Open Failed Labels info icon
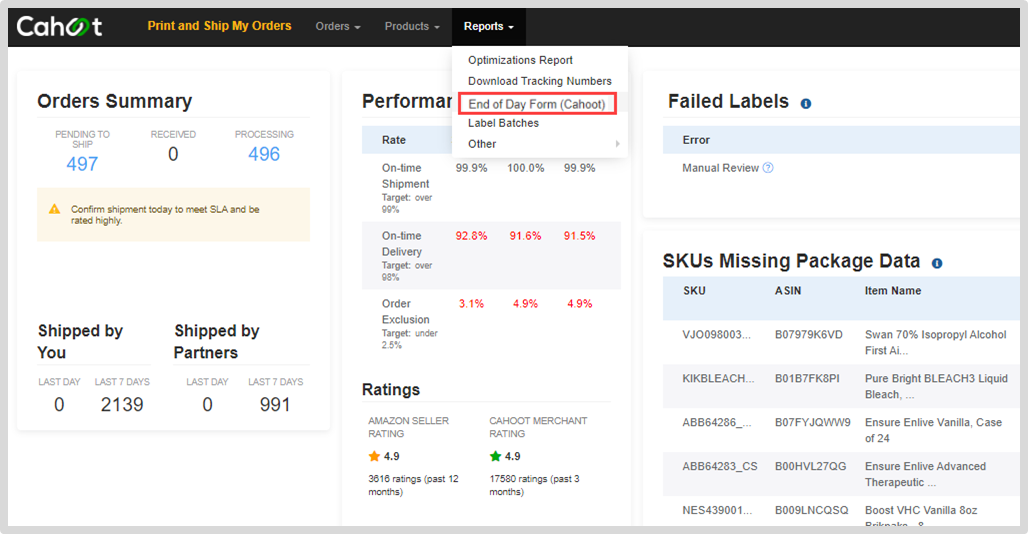1028x534 pixels. point(806,104)
